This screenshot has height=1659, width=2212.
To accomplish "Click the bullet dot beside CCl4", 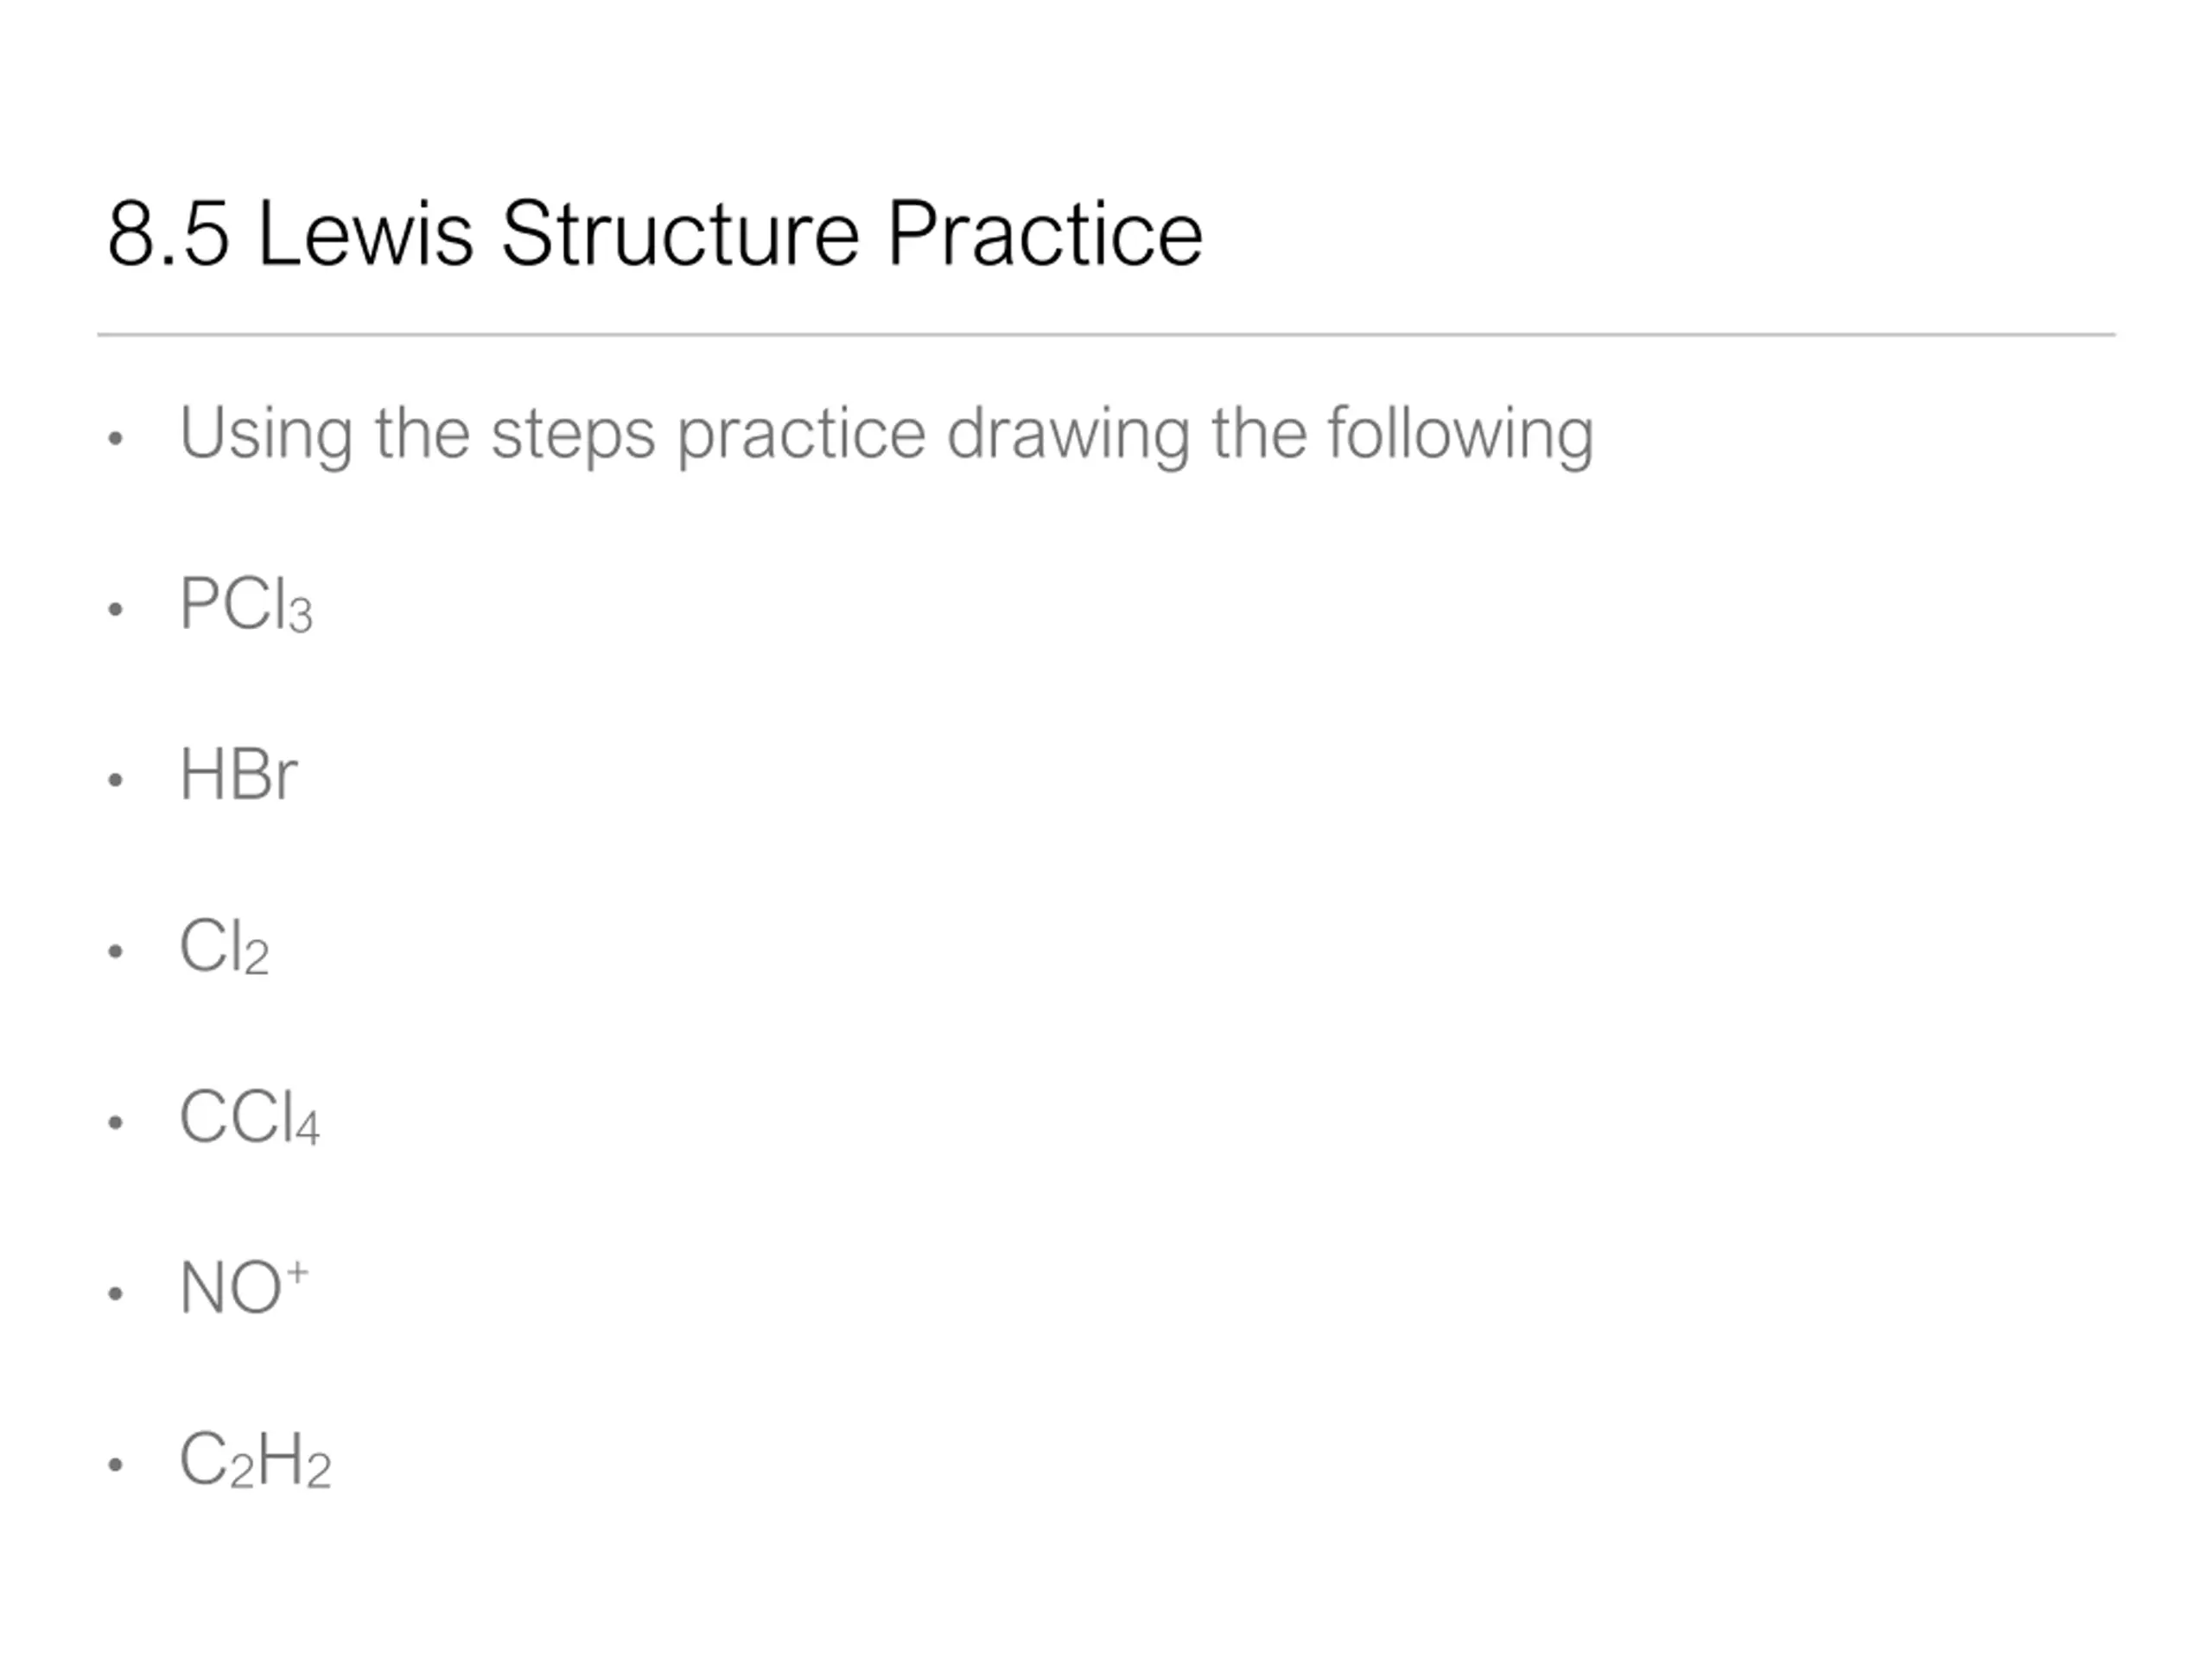I will point(115,1122).
